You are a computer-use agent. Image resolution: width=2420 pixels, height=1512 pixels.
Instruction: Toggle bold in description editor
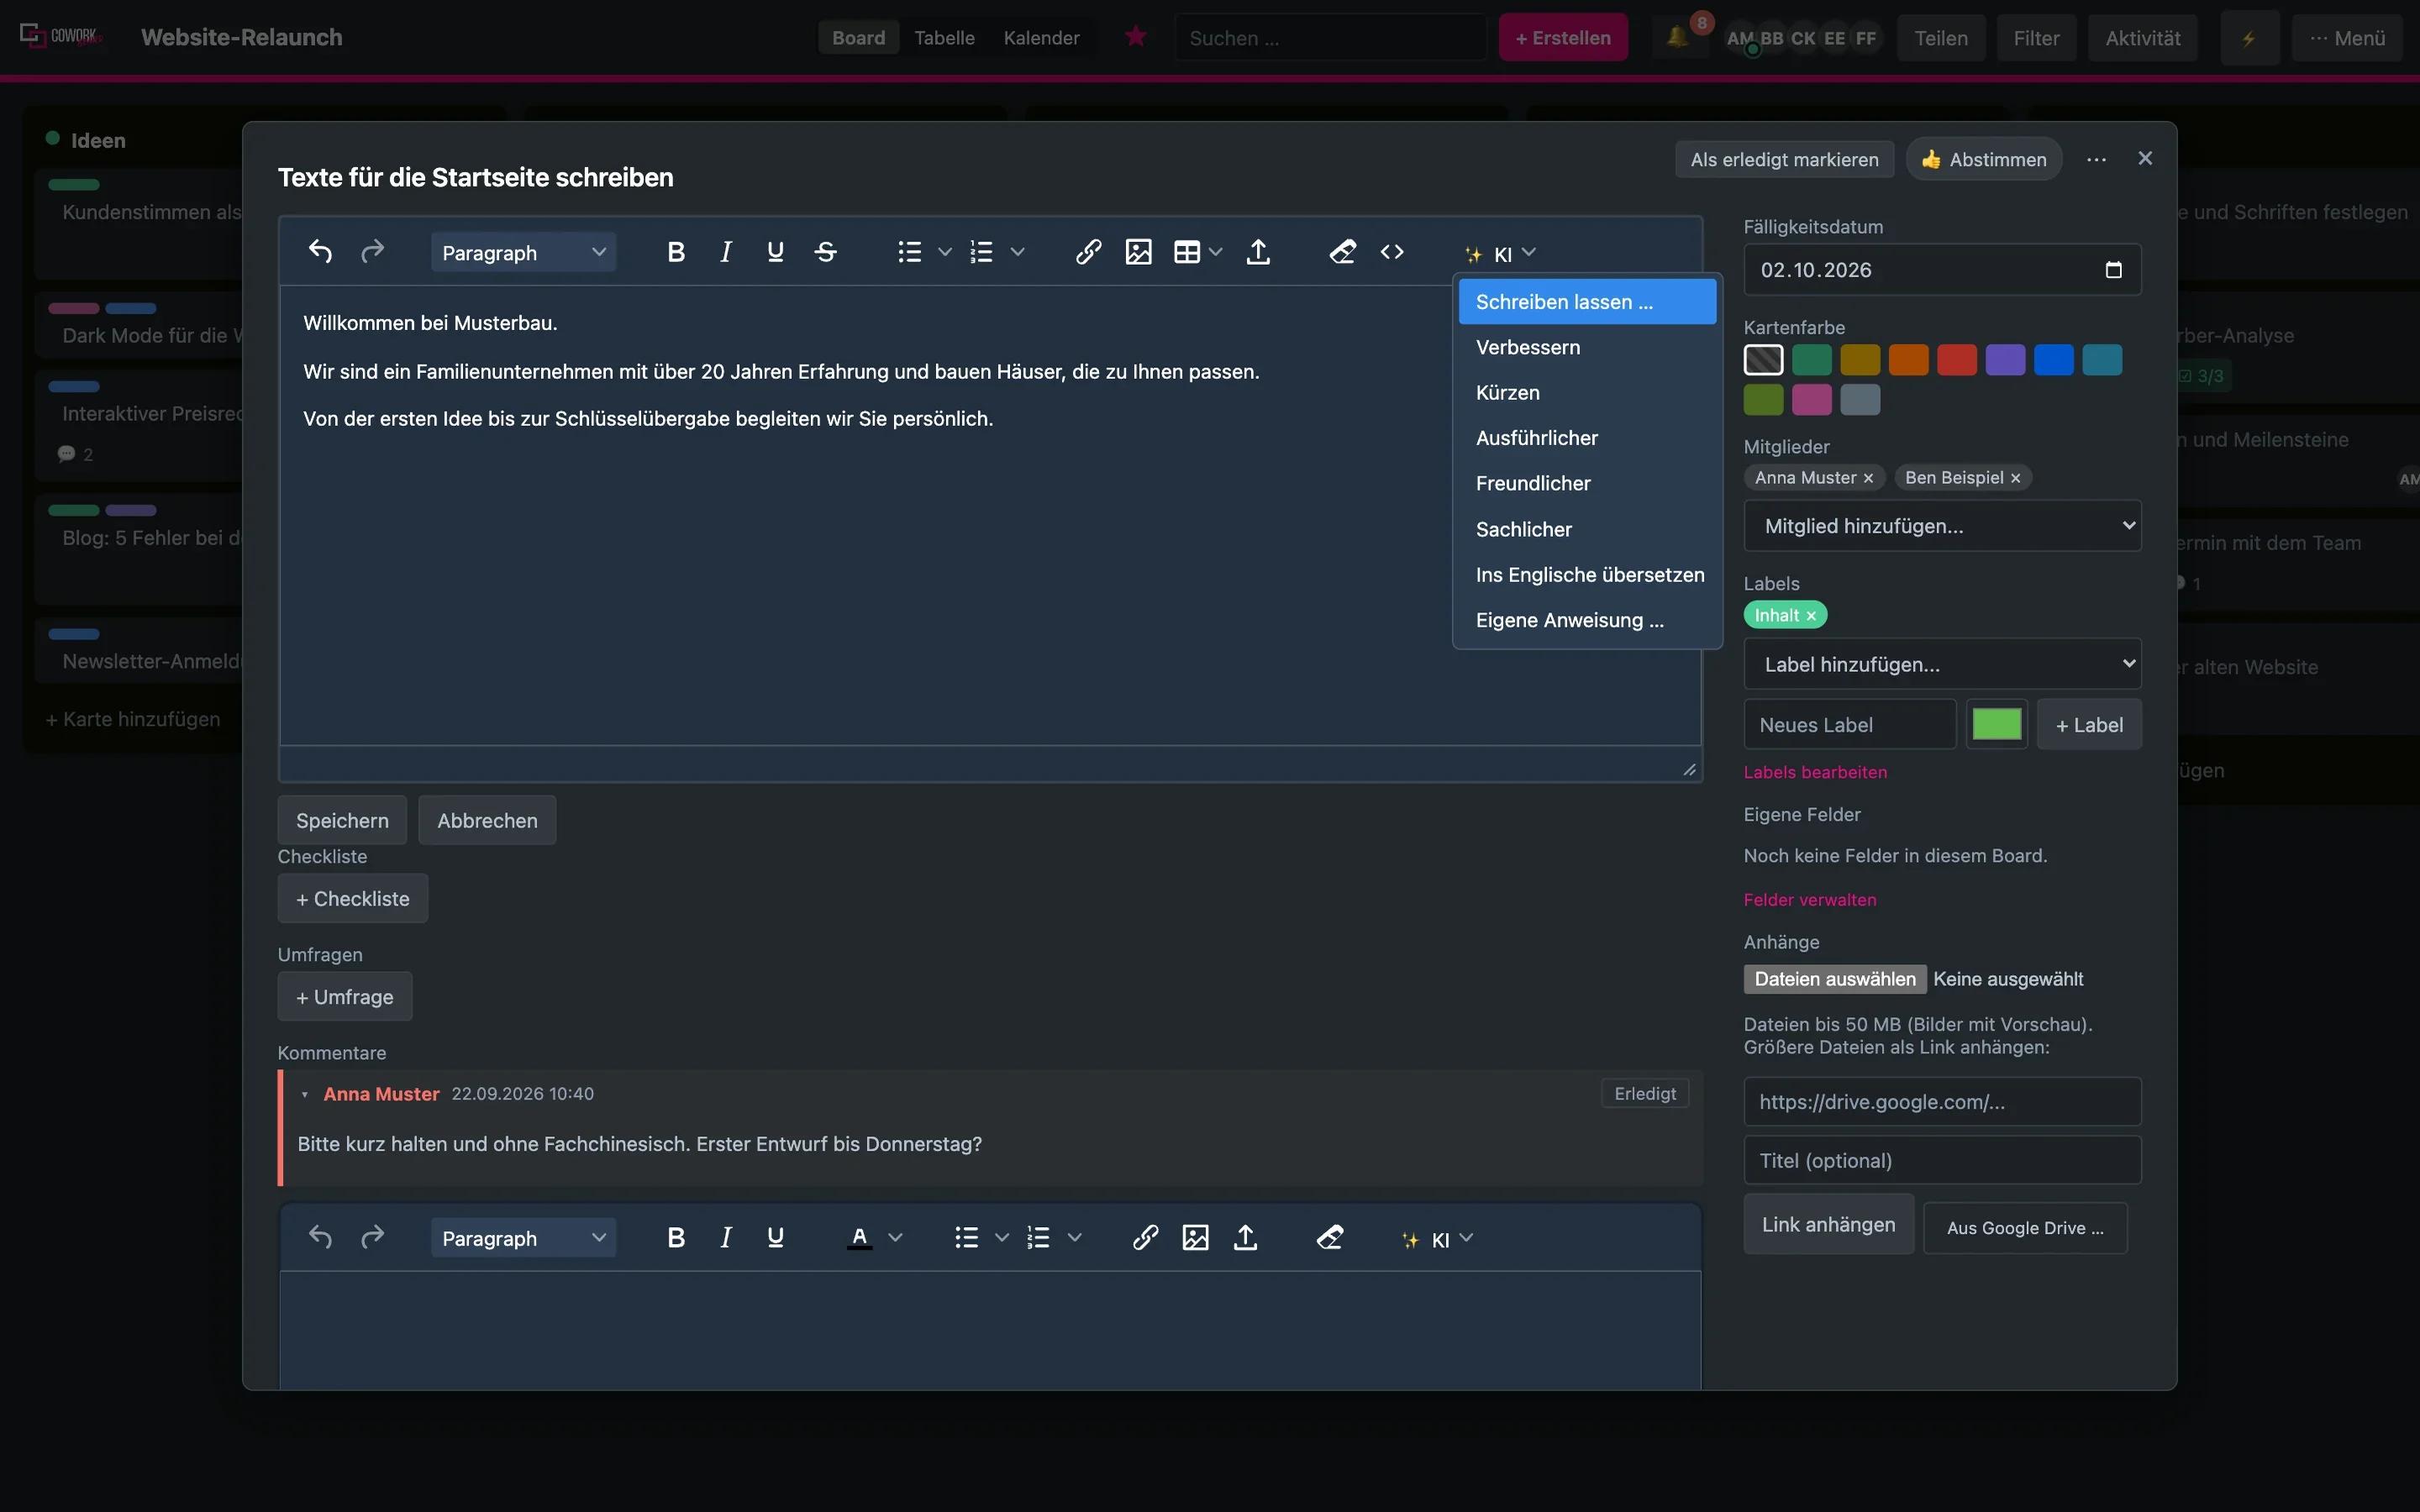tap(676, 252)
